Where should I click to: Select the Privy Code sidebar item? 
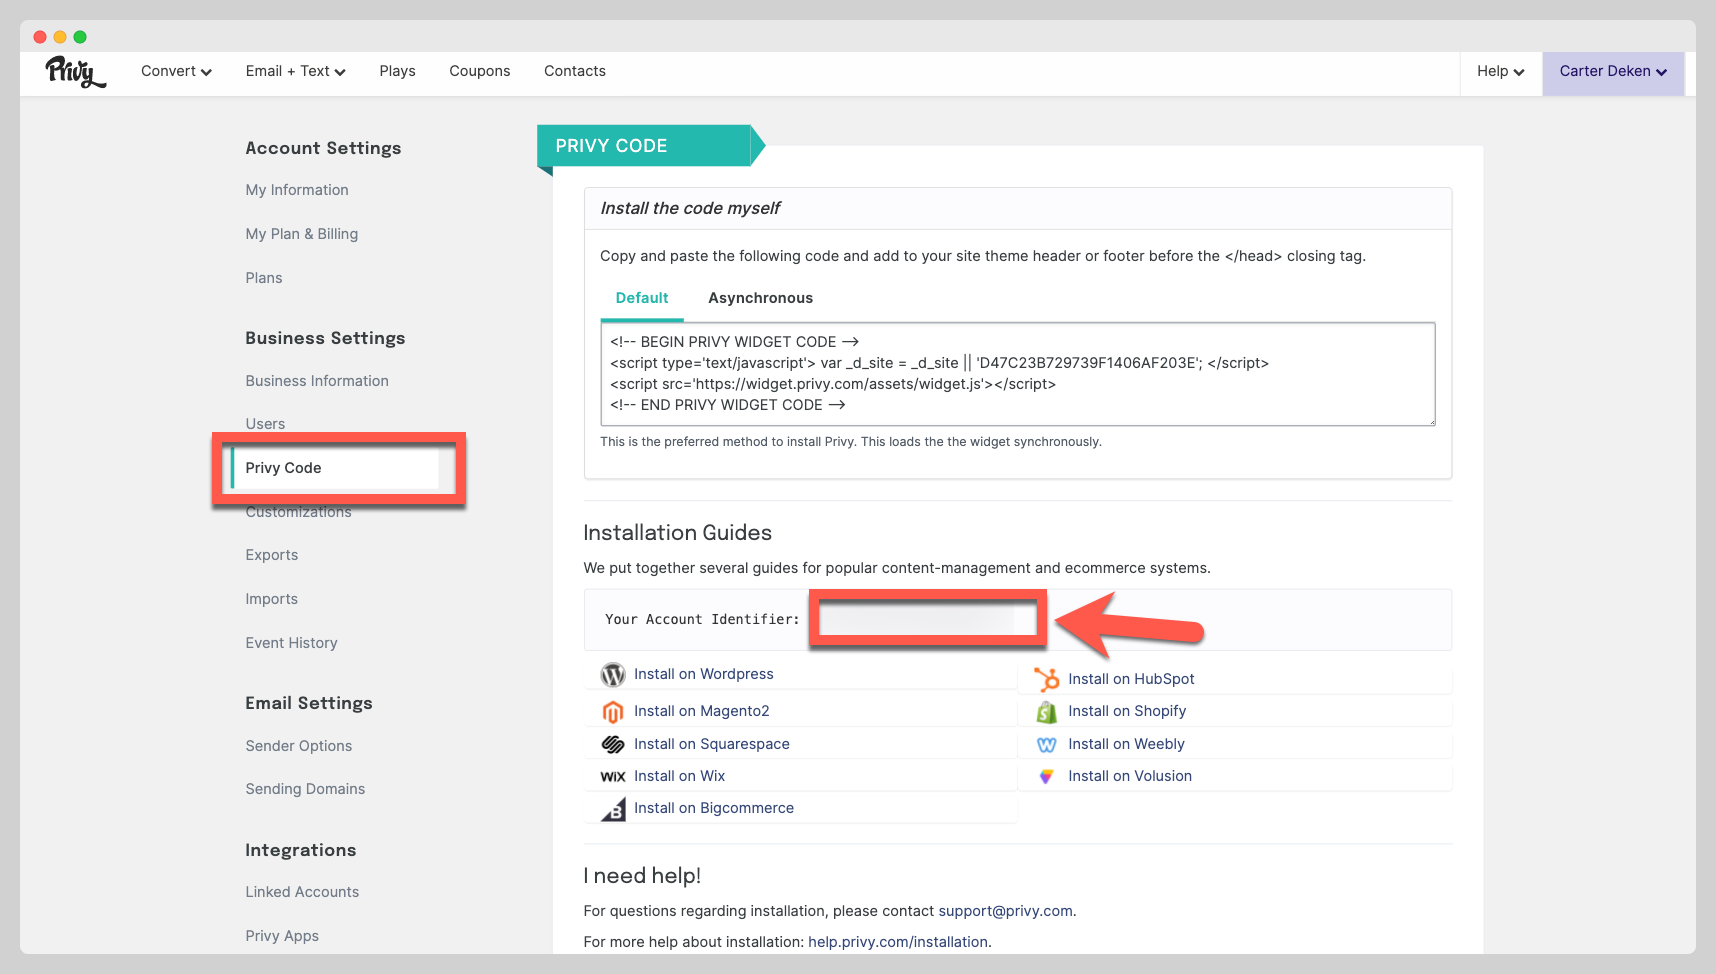[x=284, y=467]
